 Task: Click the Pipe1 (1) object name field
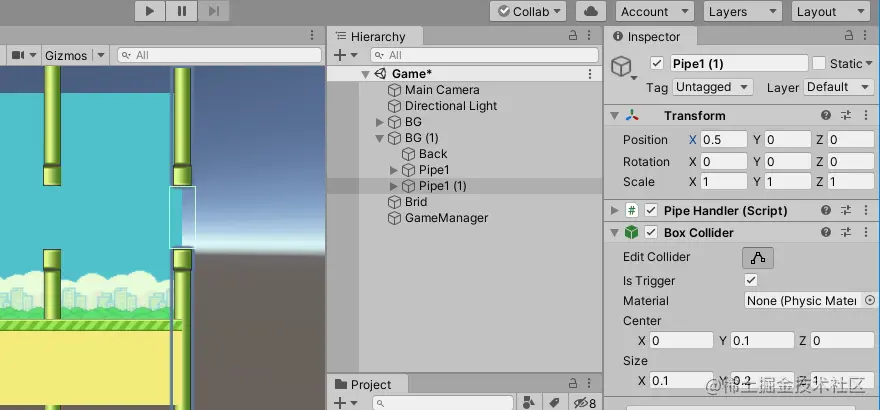pos(739,63)
